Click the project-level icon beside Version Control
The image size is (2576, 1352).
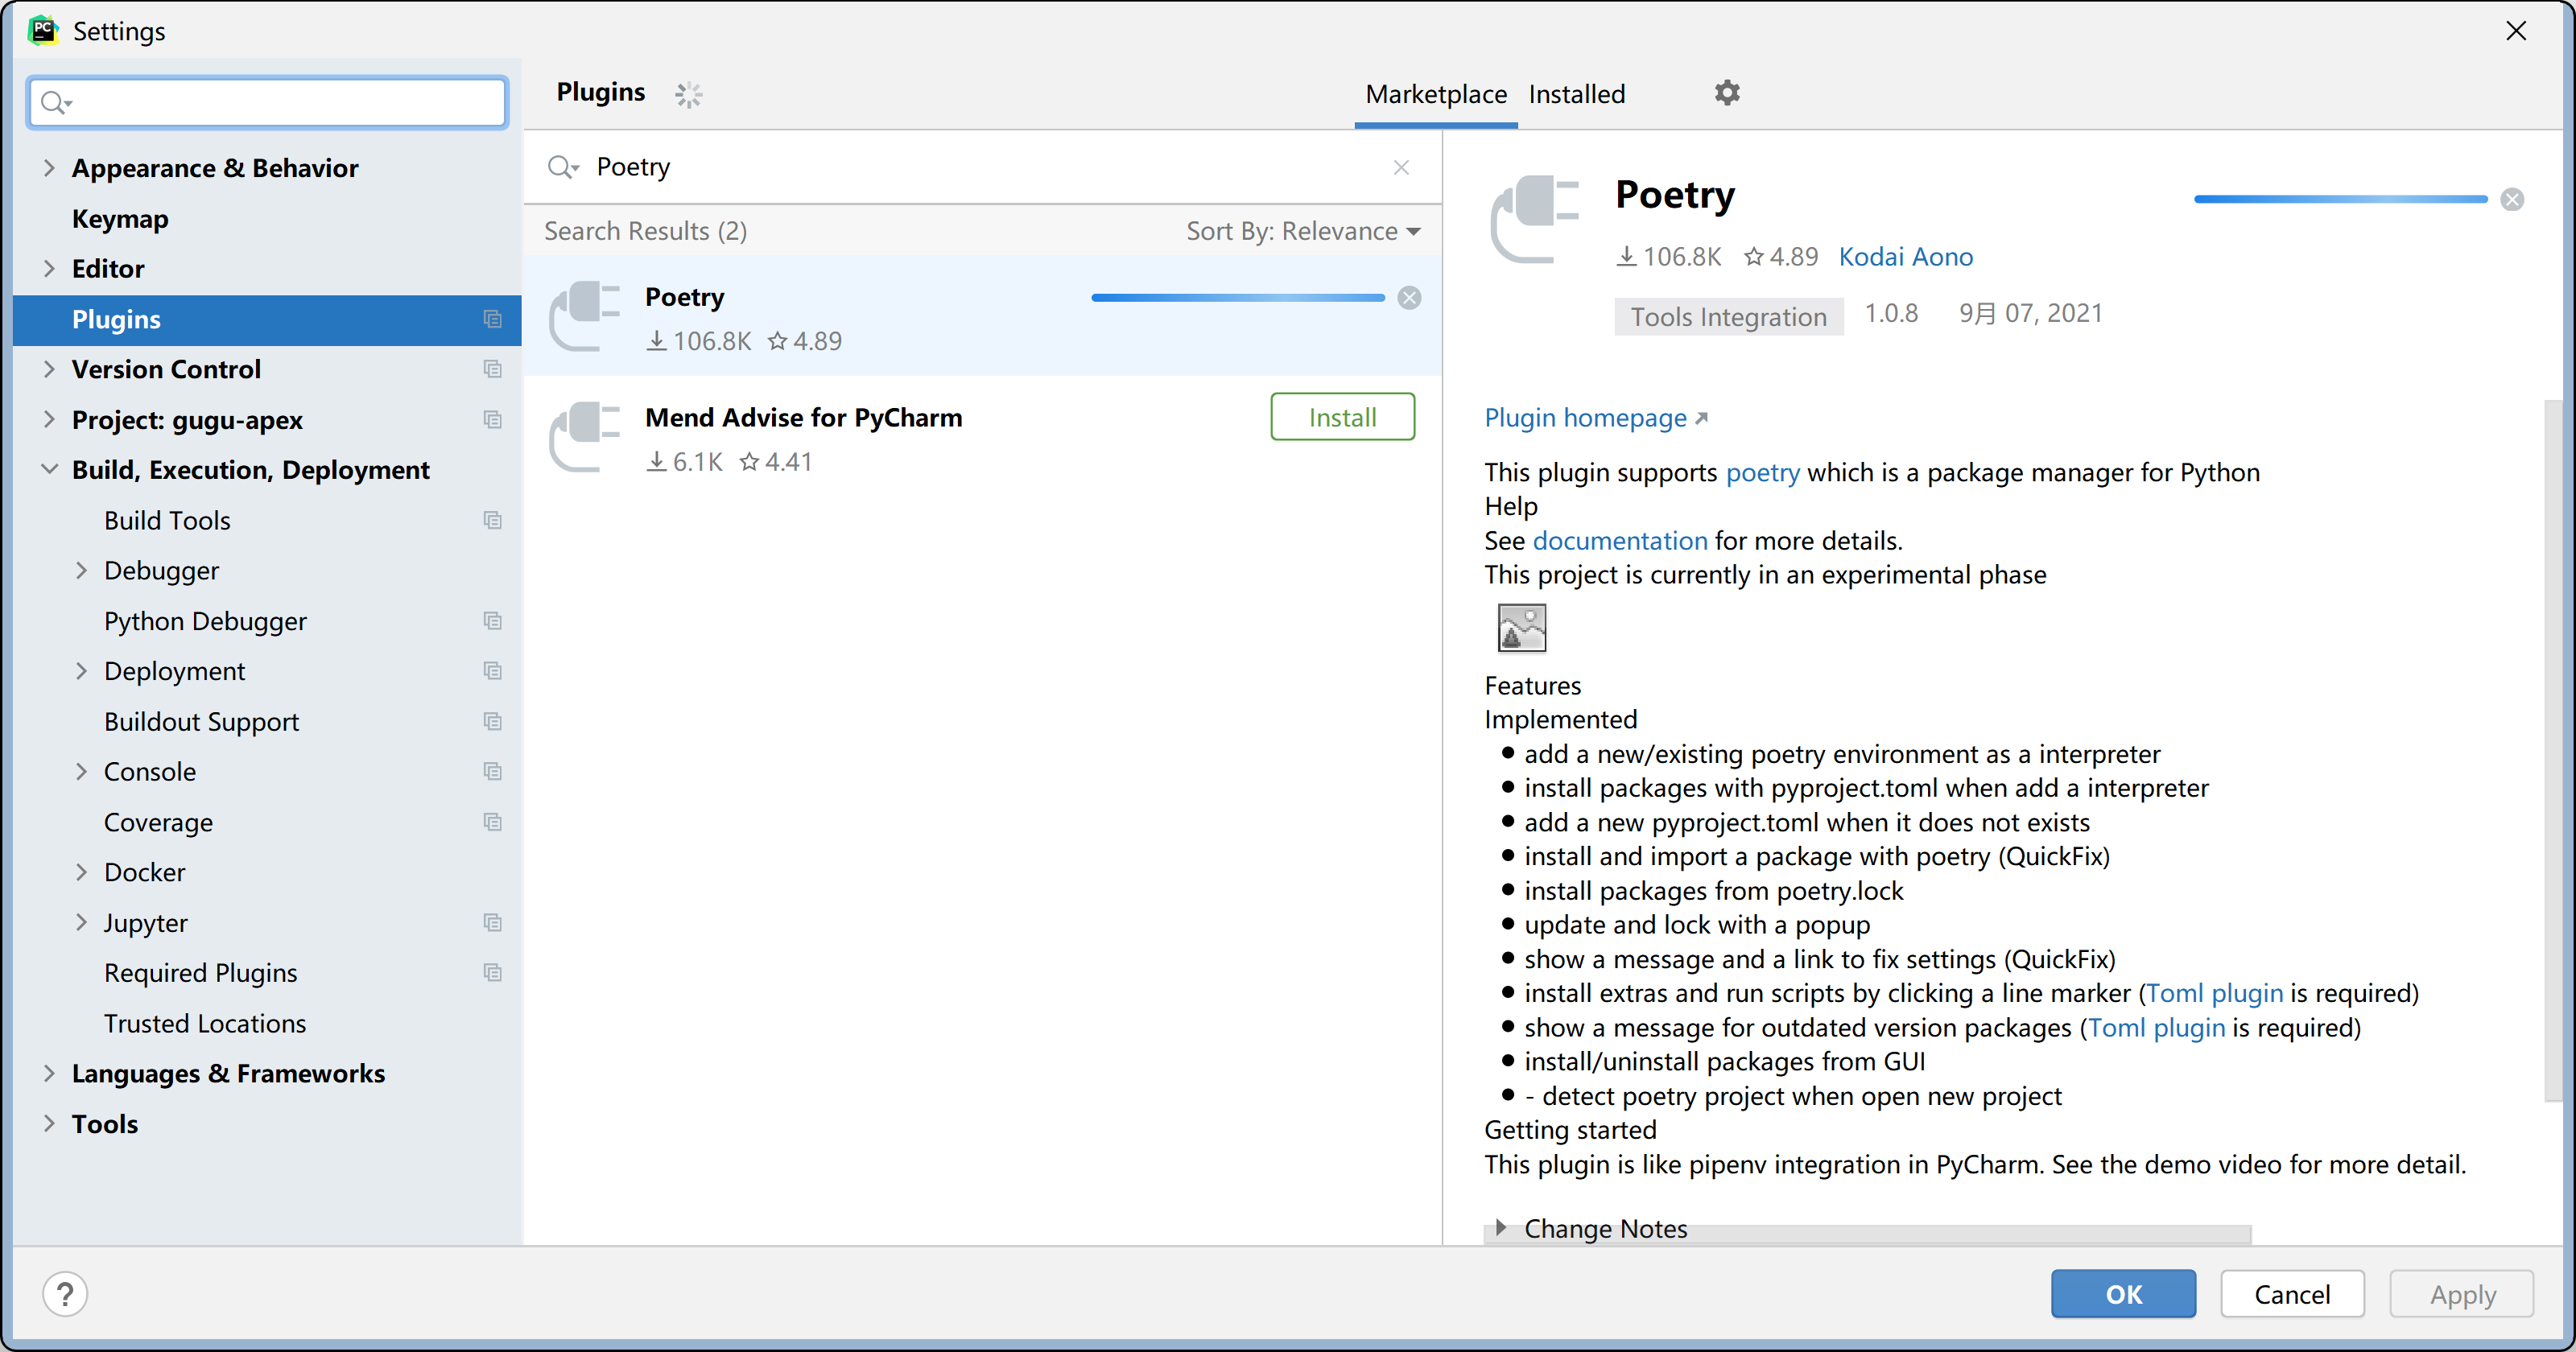492,369
